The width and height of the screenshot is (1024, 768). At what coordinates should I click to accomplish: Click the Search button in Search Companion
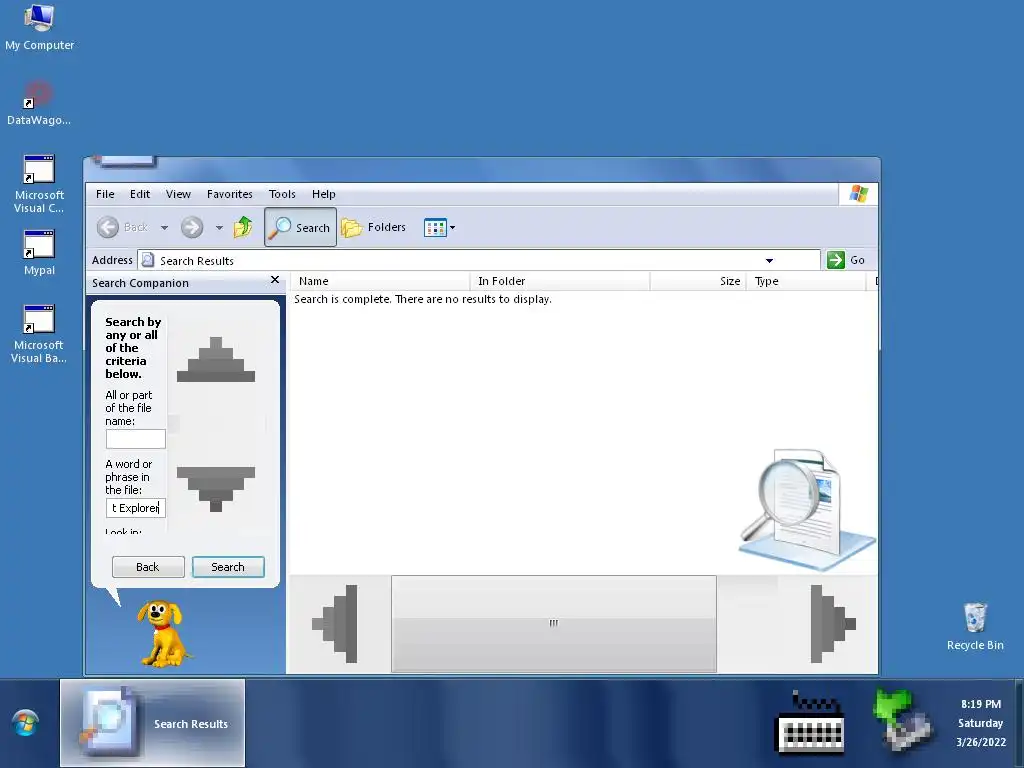(x=228, y=567)
